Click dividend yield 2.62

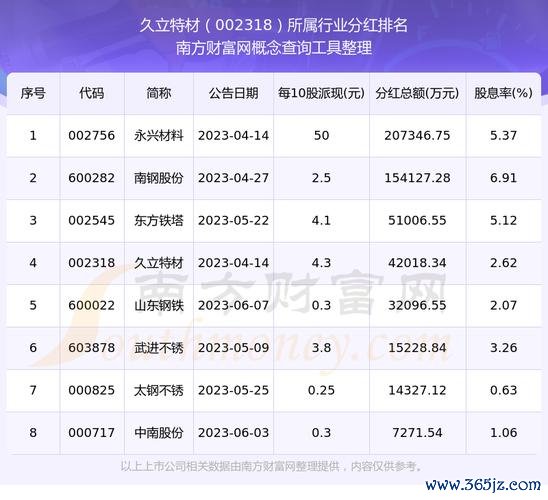[503, 263]
